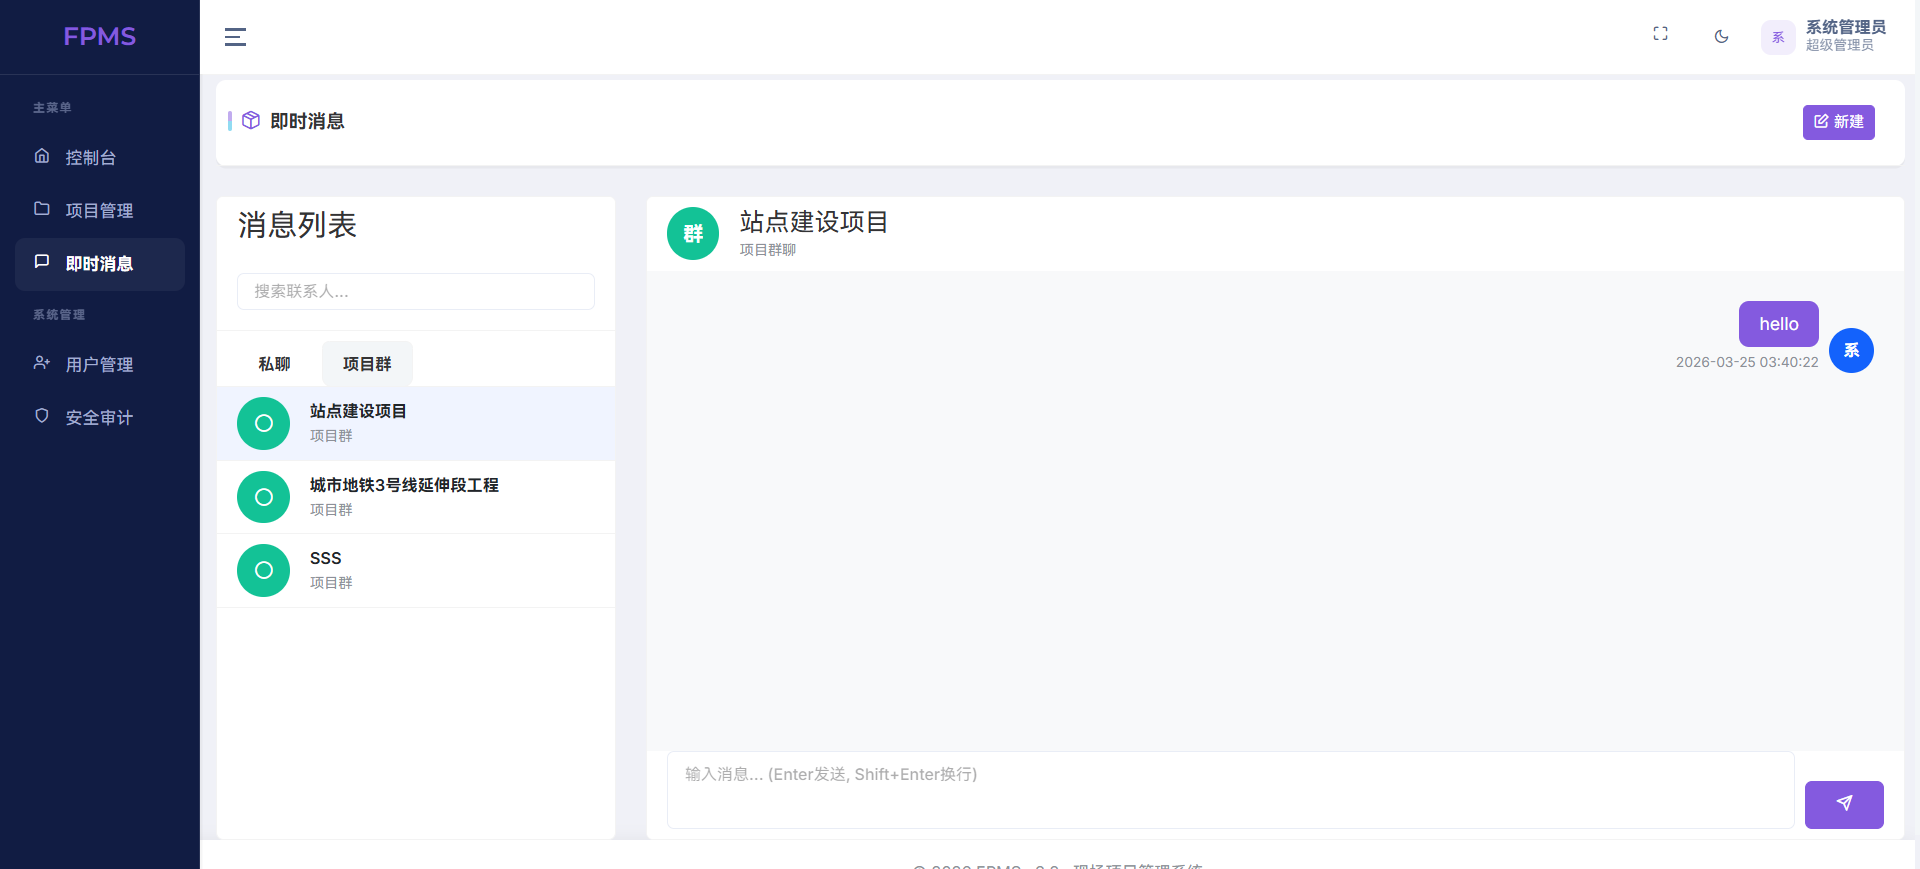Screen dimensions: 1920x869
Task: Select 即时消息 sidebar item
Action: coord(99,264)
